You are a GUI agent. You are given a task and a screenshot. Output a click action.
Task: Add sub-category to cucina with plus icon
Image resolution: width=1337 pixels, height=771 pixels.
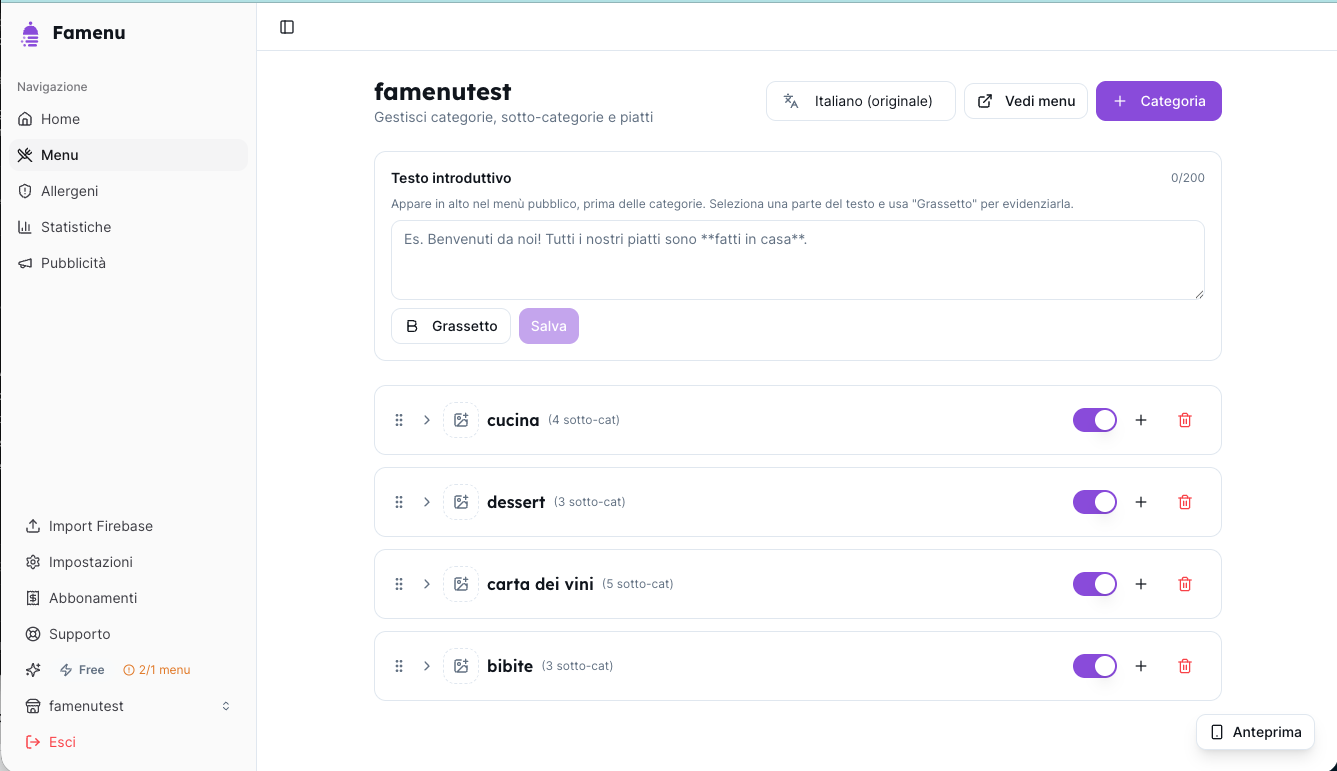tap(1141, 420)
